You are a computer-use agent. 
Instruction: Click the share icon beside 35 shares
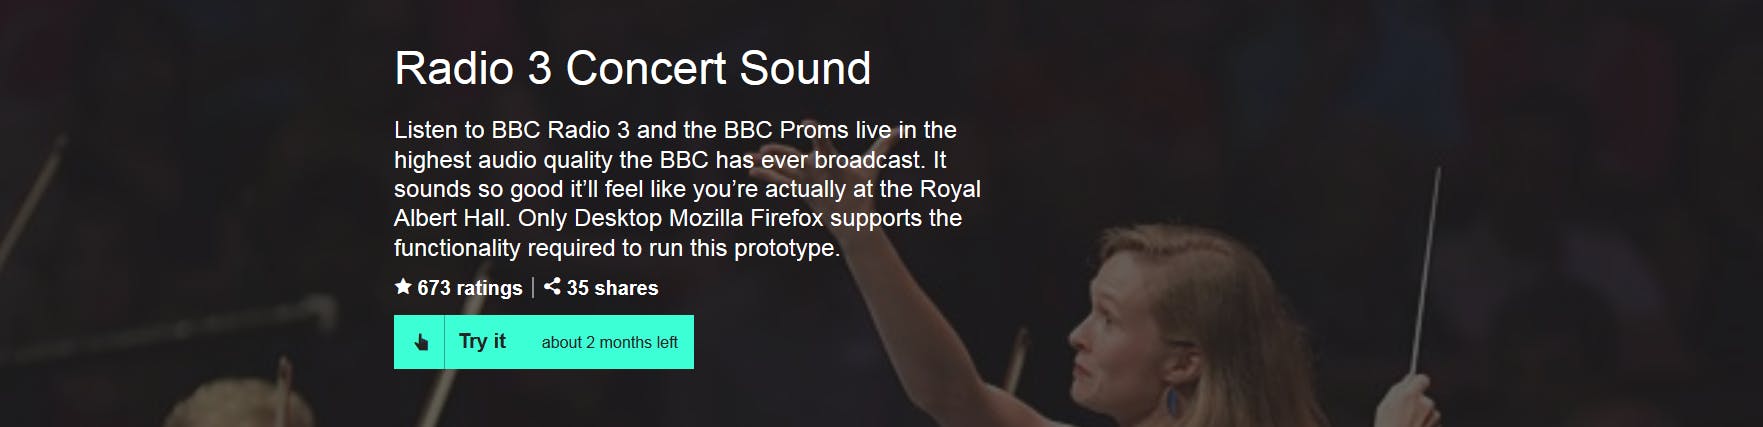tap(552, 288)
